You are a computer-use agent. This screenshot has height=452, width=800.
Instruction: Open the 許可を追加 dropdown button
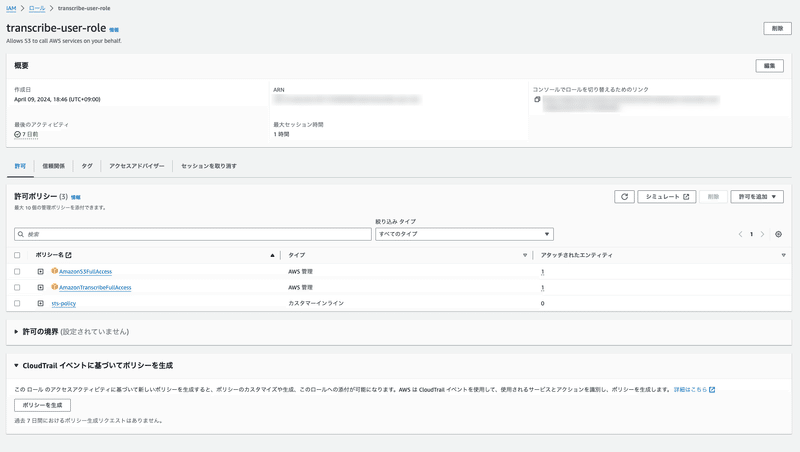point(757,196)
